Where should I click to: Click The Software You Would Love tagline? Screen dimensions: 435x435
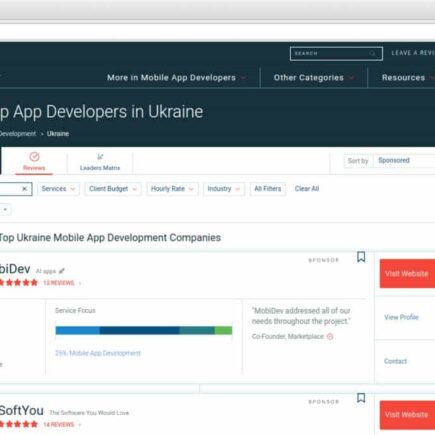pos(89,413)
